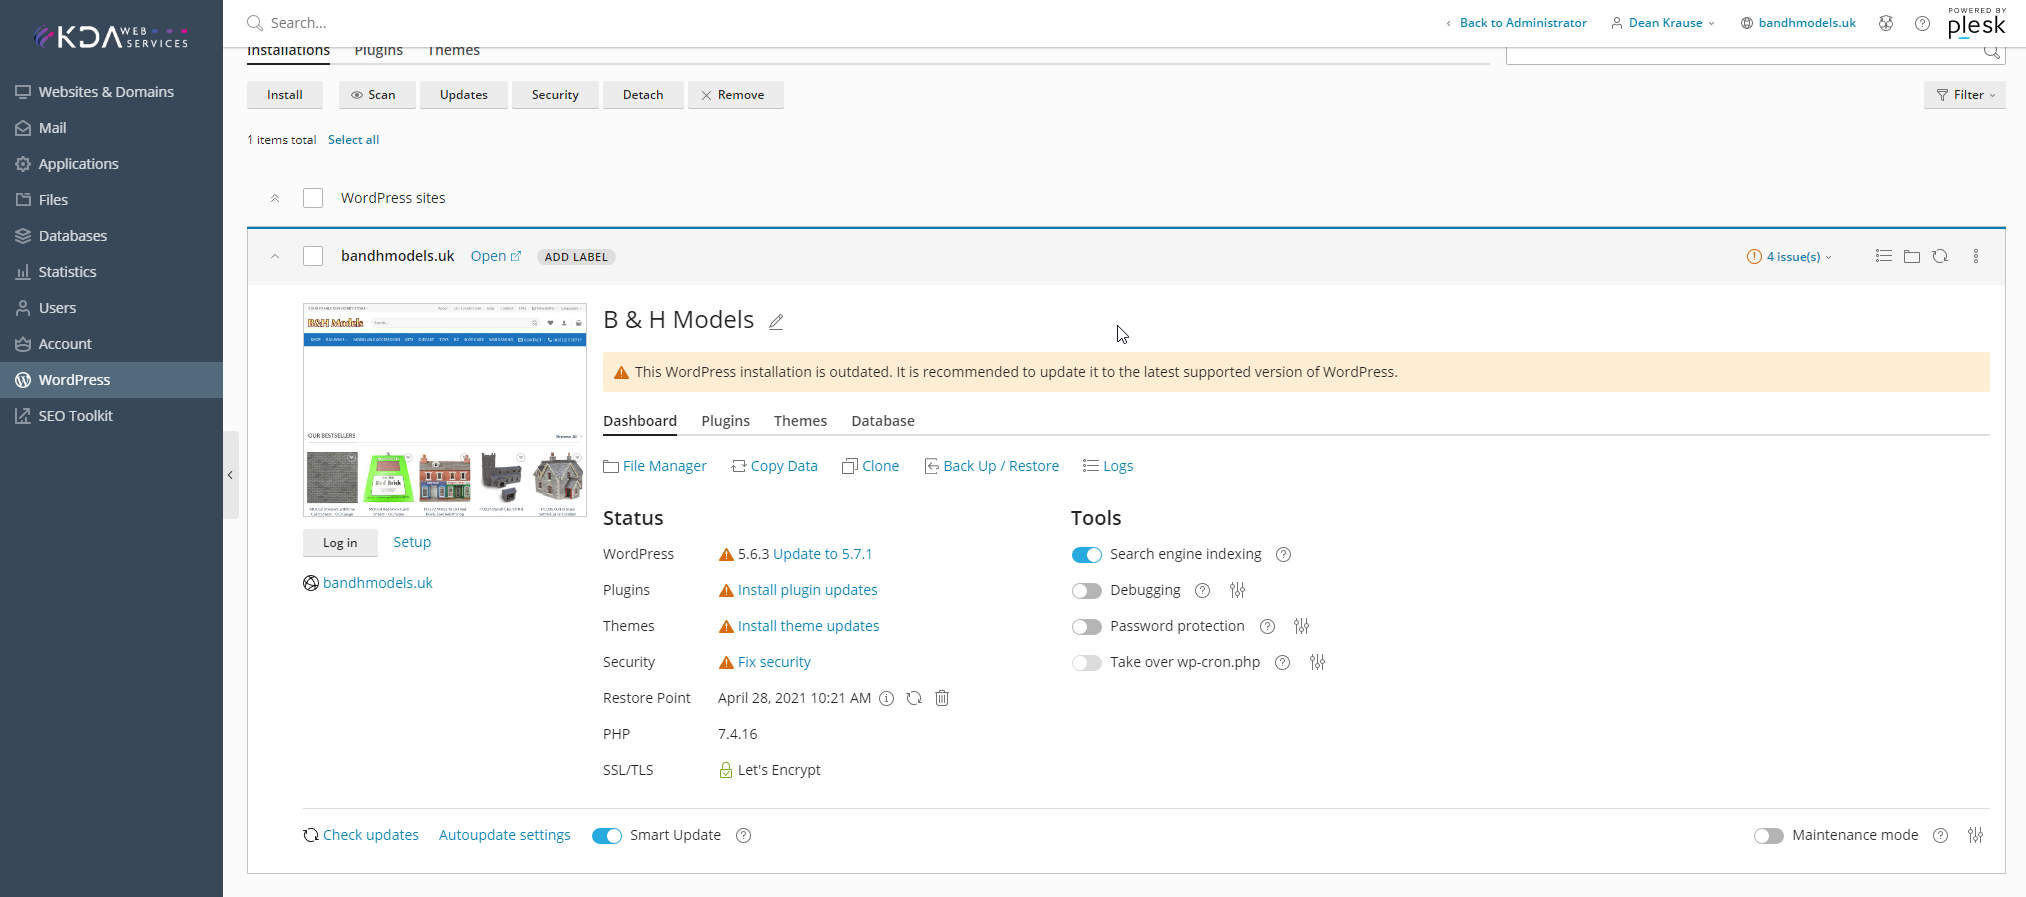Click the search magnifier icon in top bar
The height and width of the screenshot is (897, 2026).
tap(255, 23)
